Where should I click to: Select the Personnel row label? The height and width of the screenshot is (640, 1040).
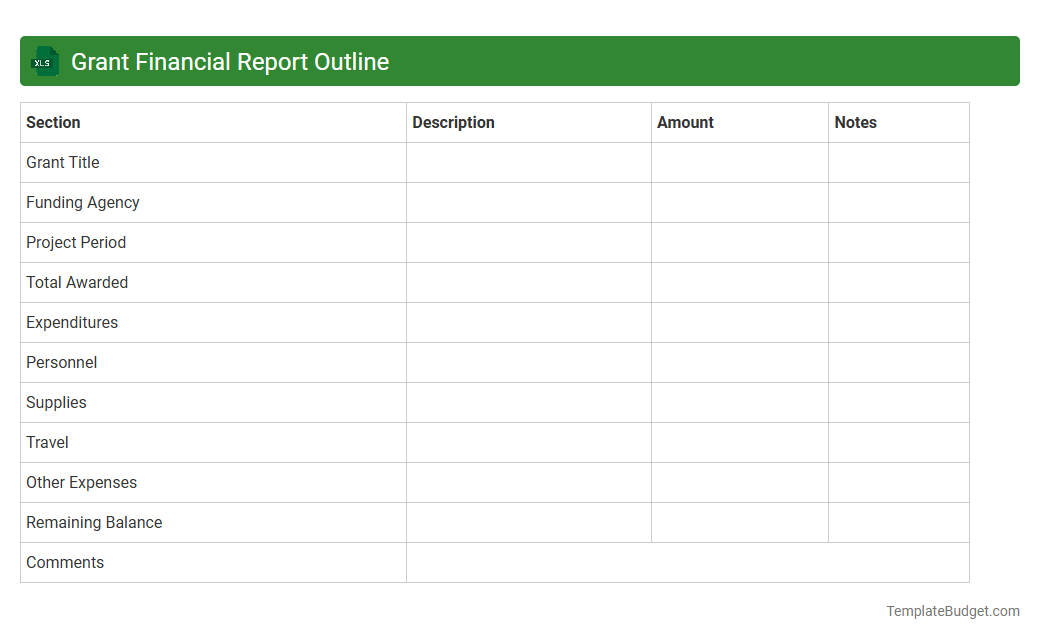pyautogui.click(x=61, y=362)
